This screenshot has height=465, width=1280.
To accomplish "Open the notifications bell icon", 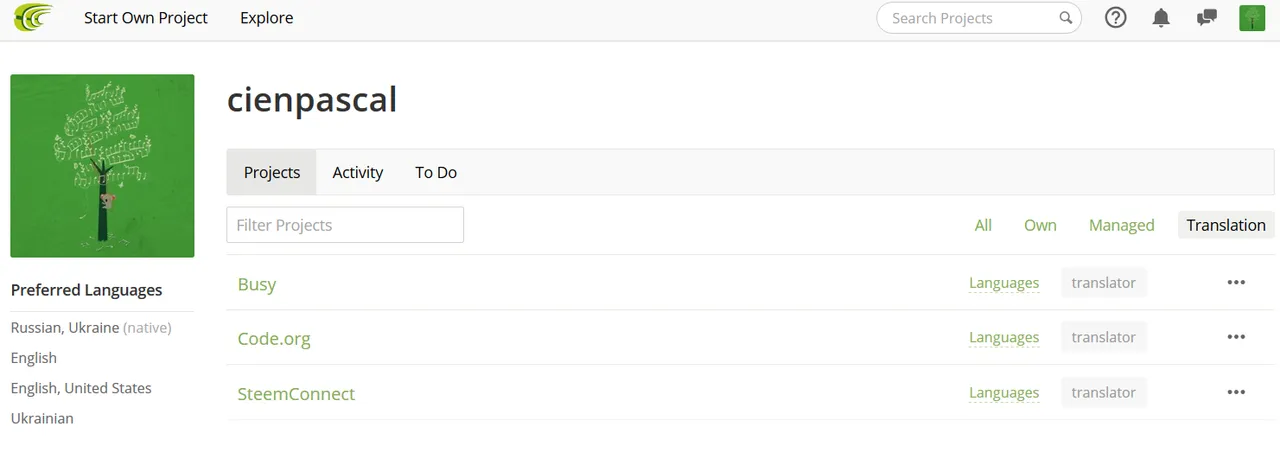I will tap(1161, 18).
